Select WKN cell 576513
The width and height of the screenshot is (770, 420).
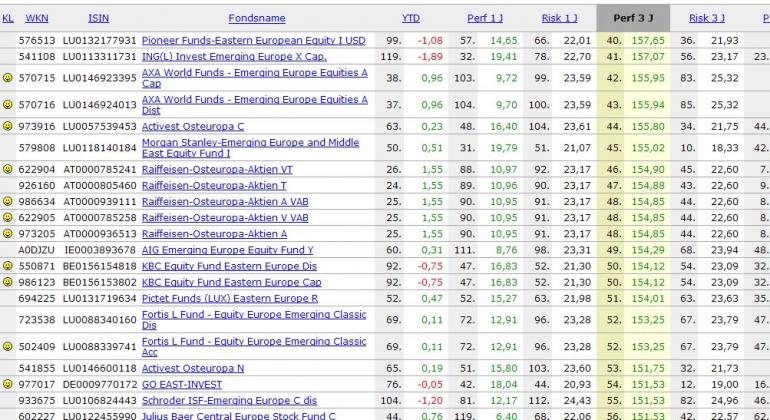(x=37, y=40)
